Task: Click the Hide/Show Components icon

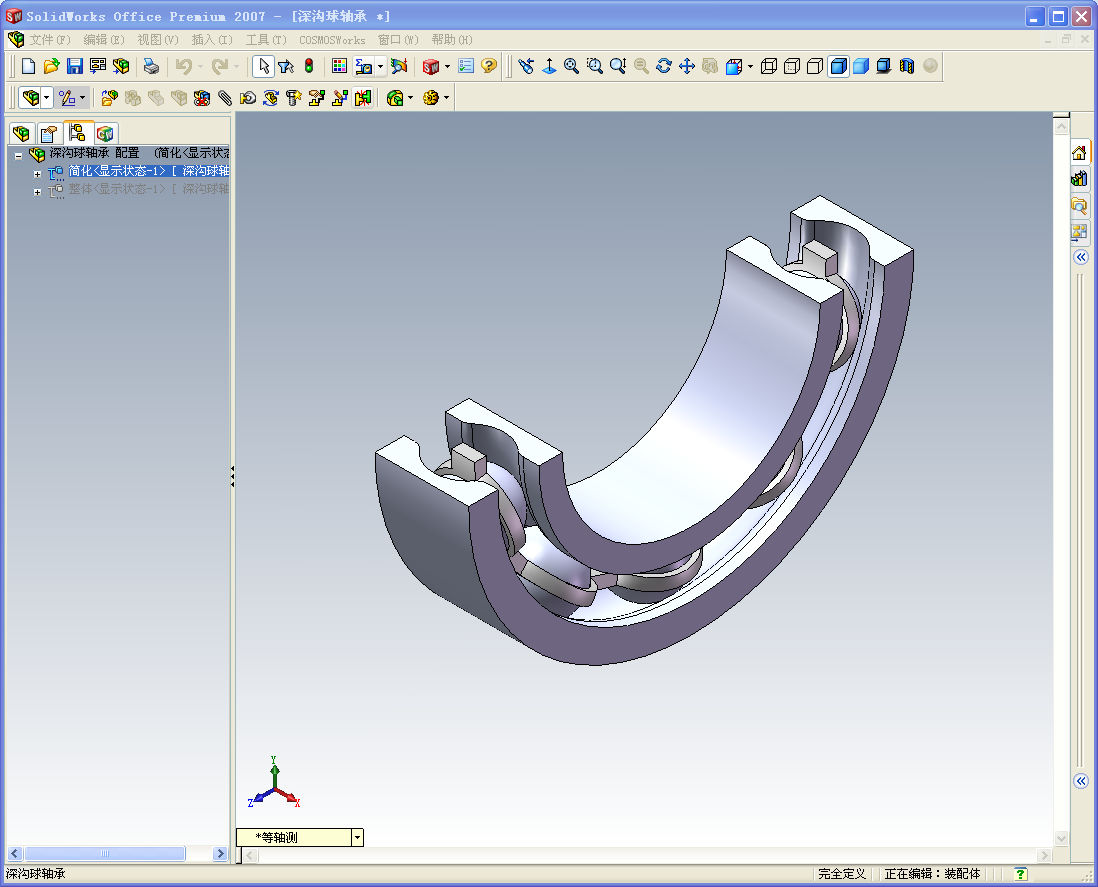Action: (x=132, y=98)
